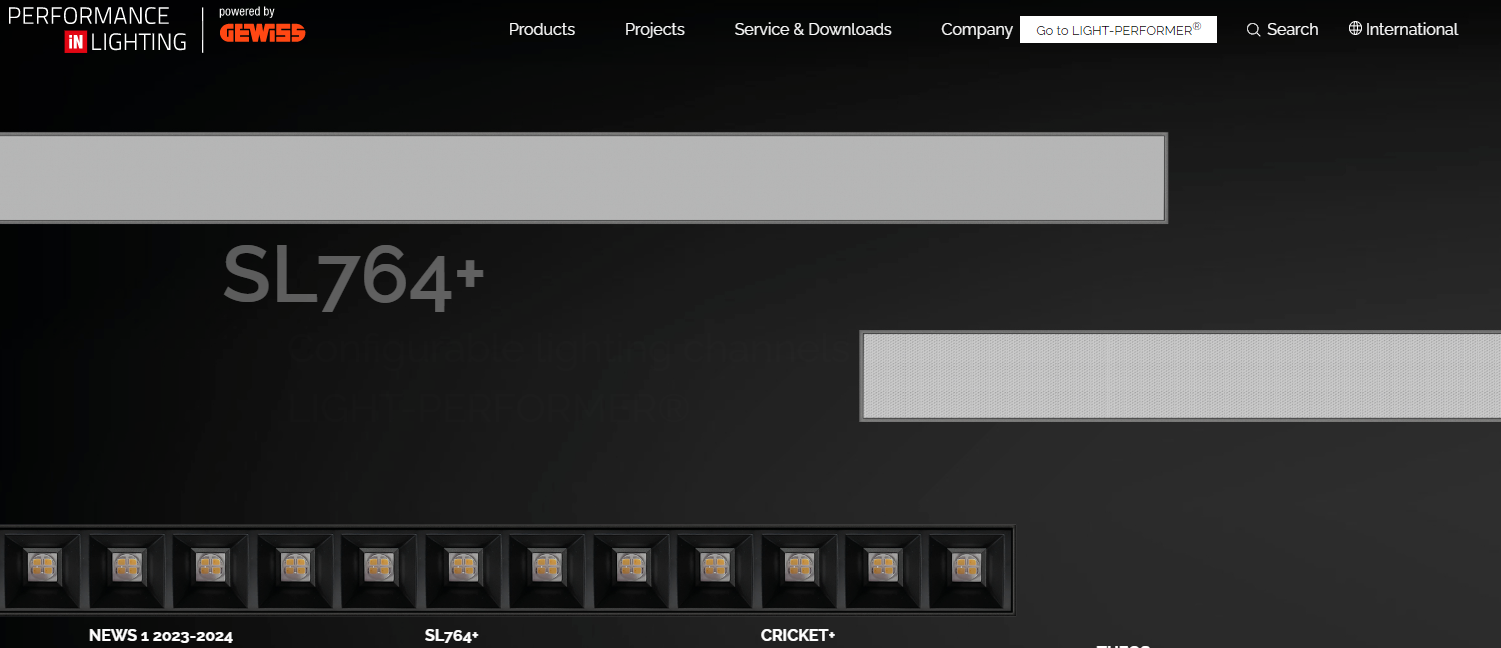Open the Products menu
The width and height of the screenshot is (1501, 648).
click(x=541, y=30)
